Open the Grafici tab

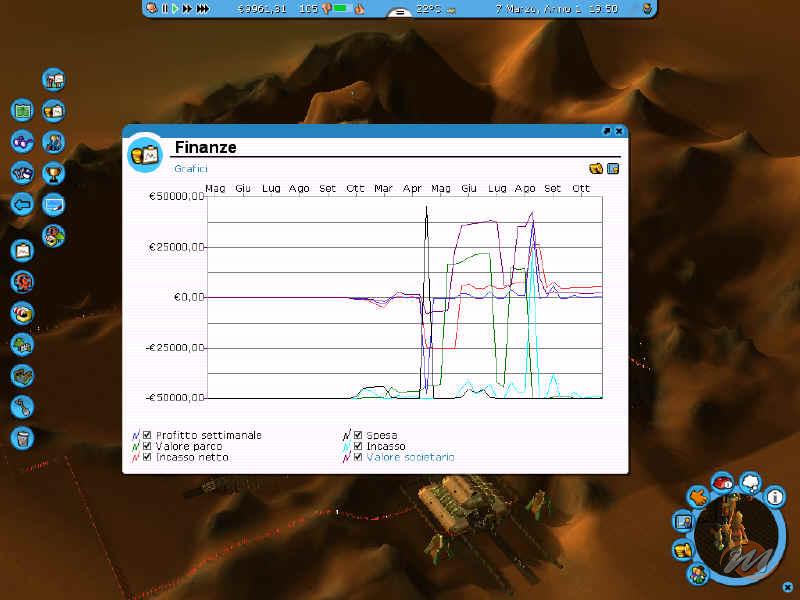(x=190, y=169)
